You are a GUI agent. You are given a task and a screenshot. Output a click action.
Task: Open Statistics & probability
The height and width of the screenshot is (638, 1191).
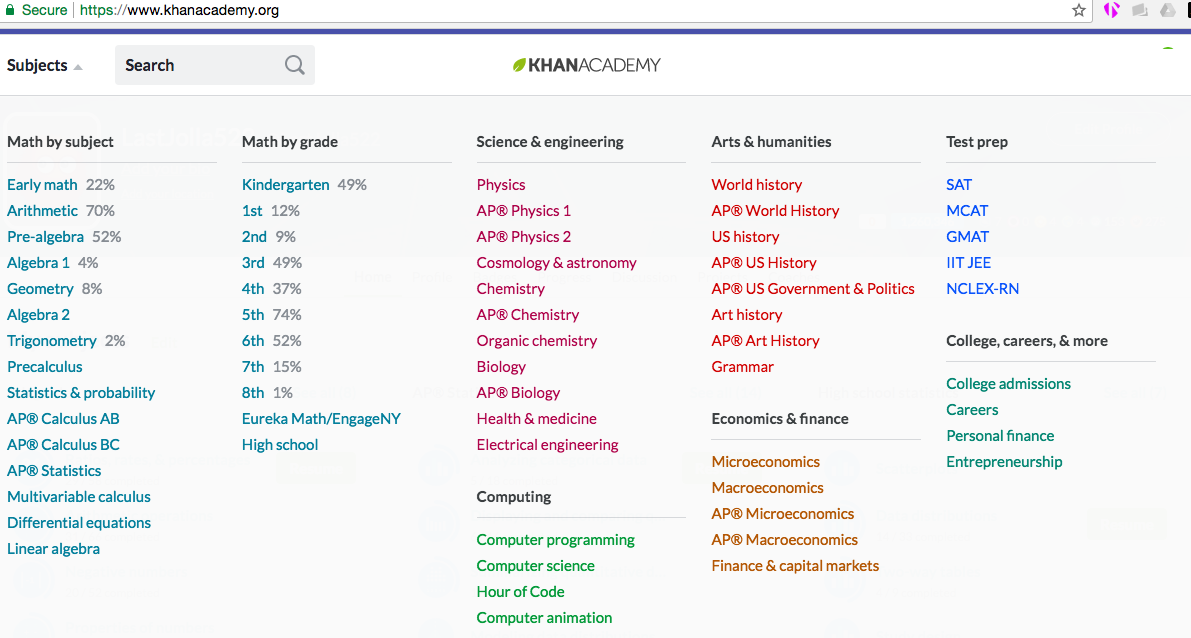pos(81,392)
